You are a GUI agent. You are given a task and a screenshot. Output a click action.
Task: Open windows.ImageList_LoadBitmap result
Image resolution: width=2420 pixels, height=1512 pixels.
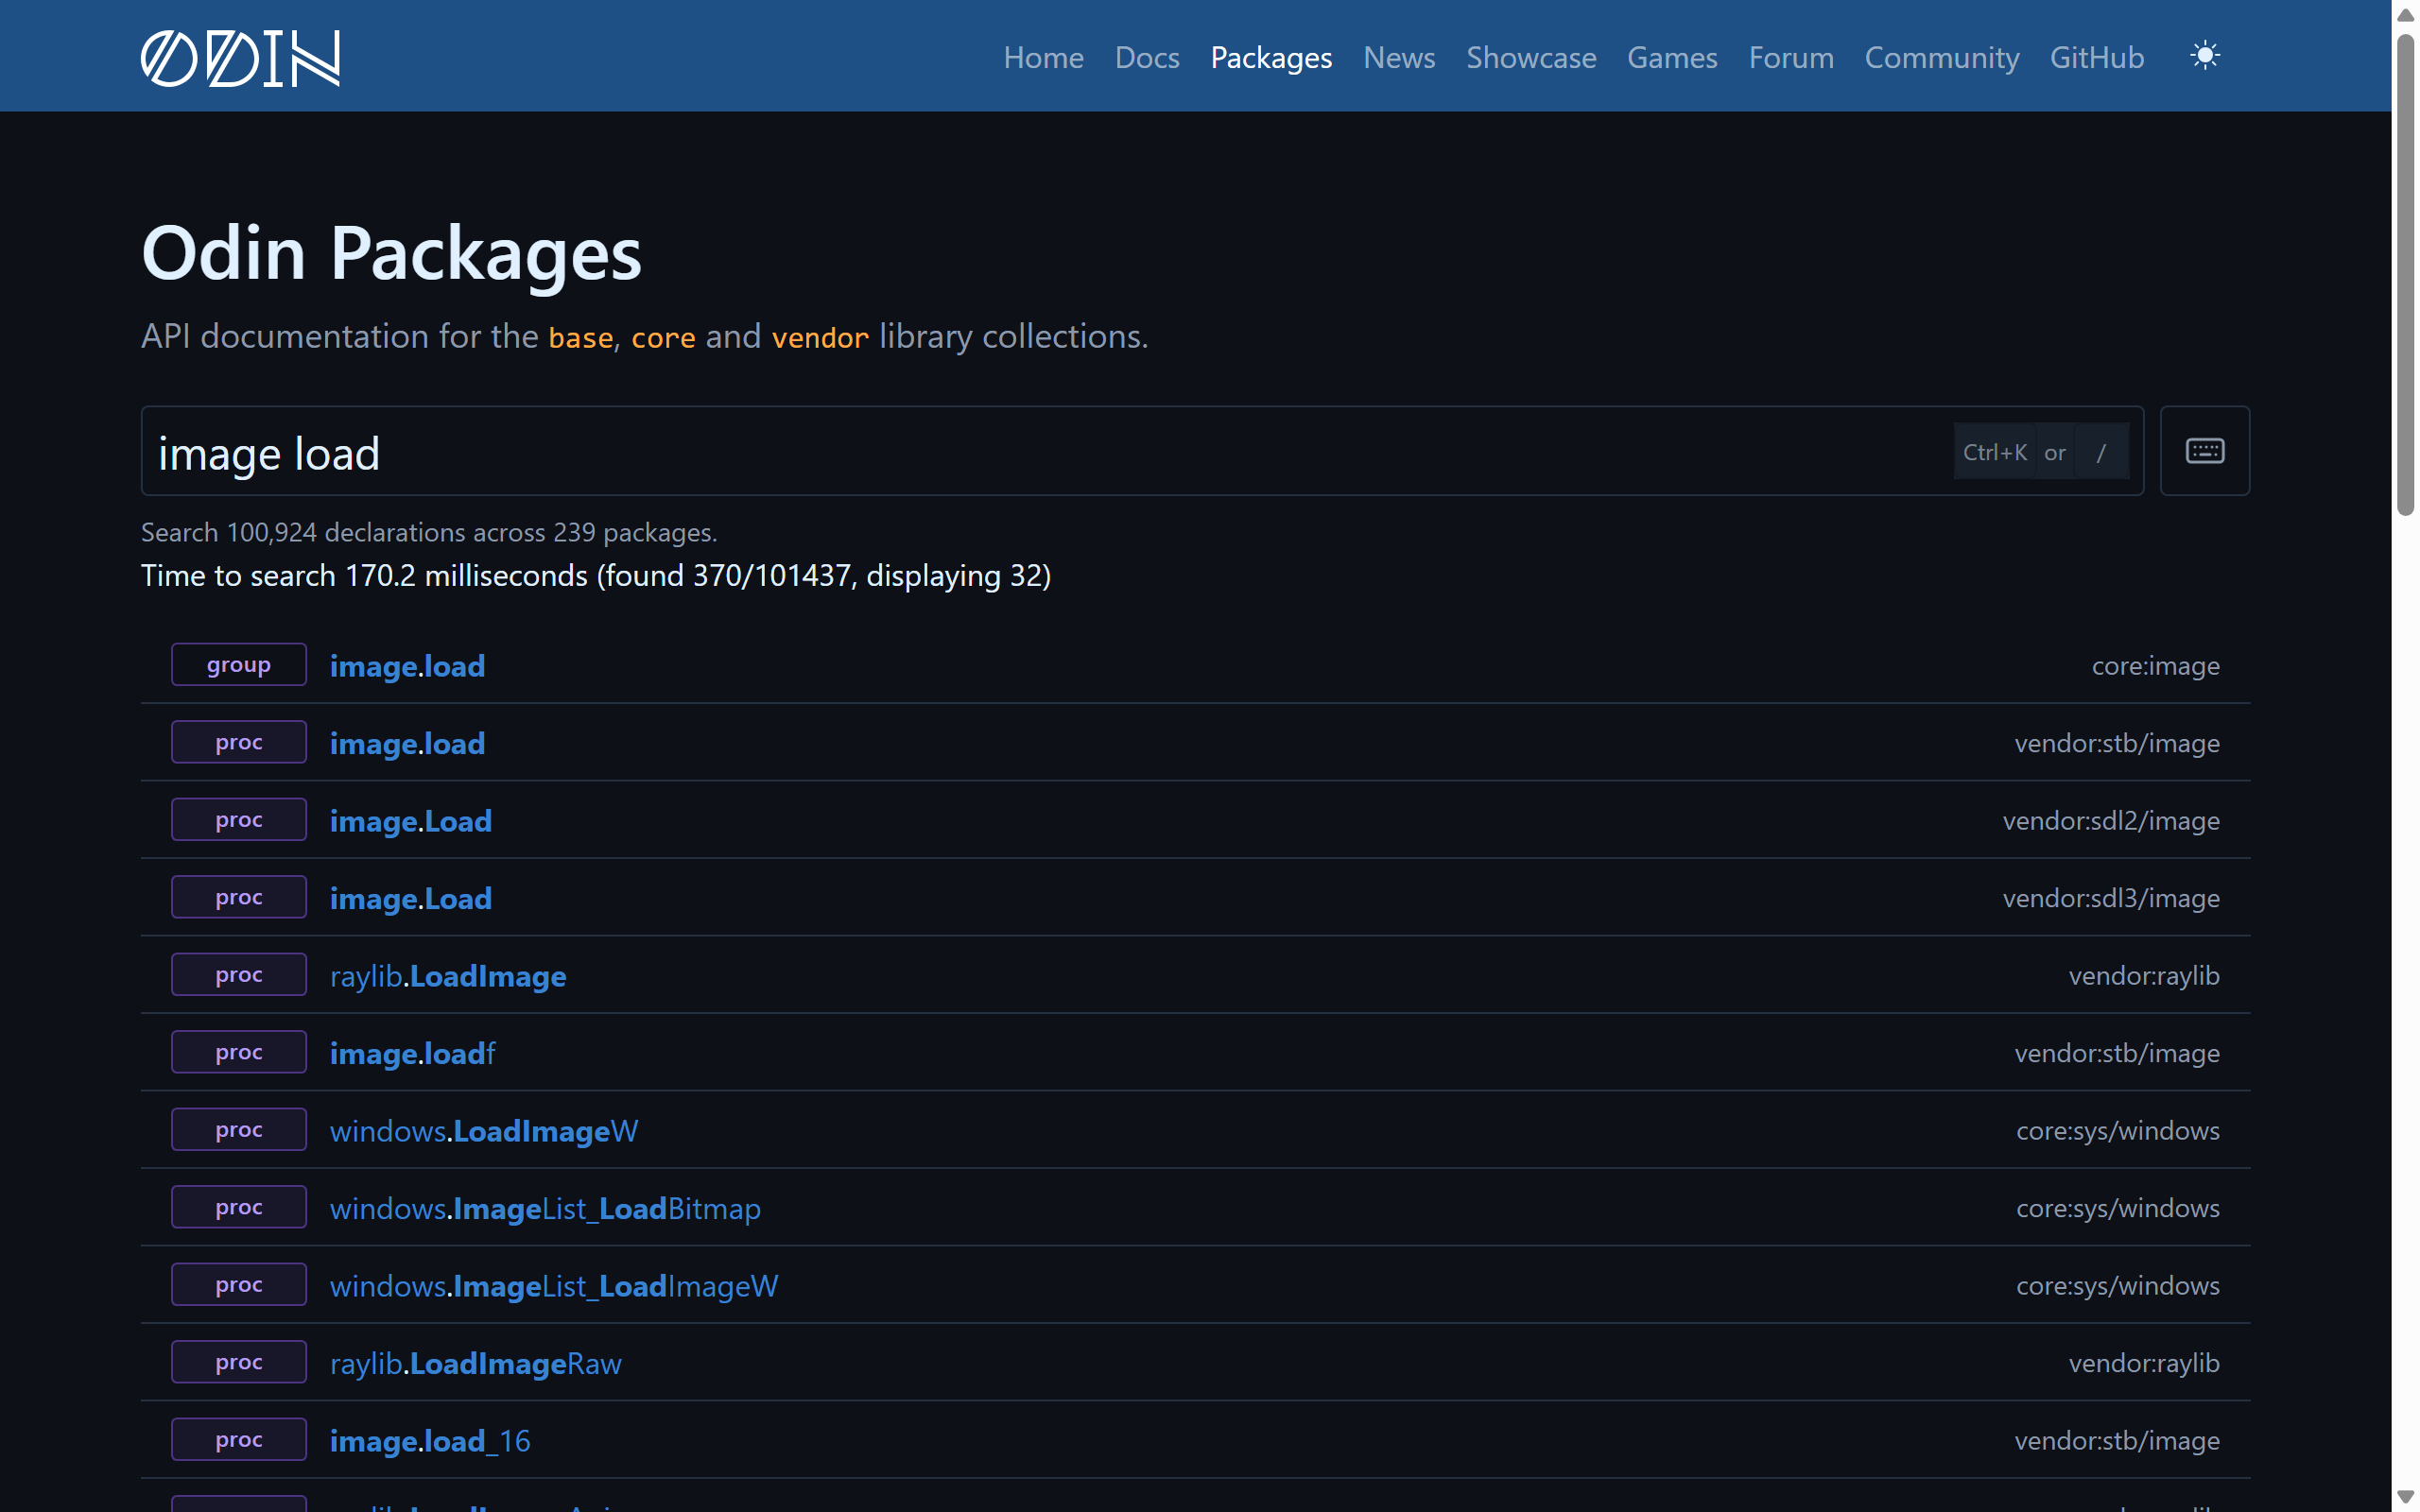(545, 1208)
